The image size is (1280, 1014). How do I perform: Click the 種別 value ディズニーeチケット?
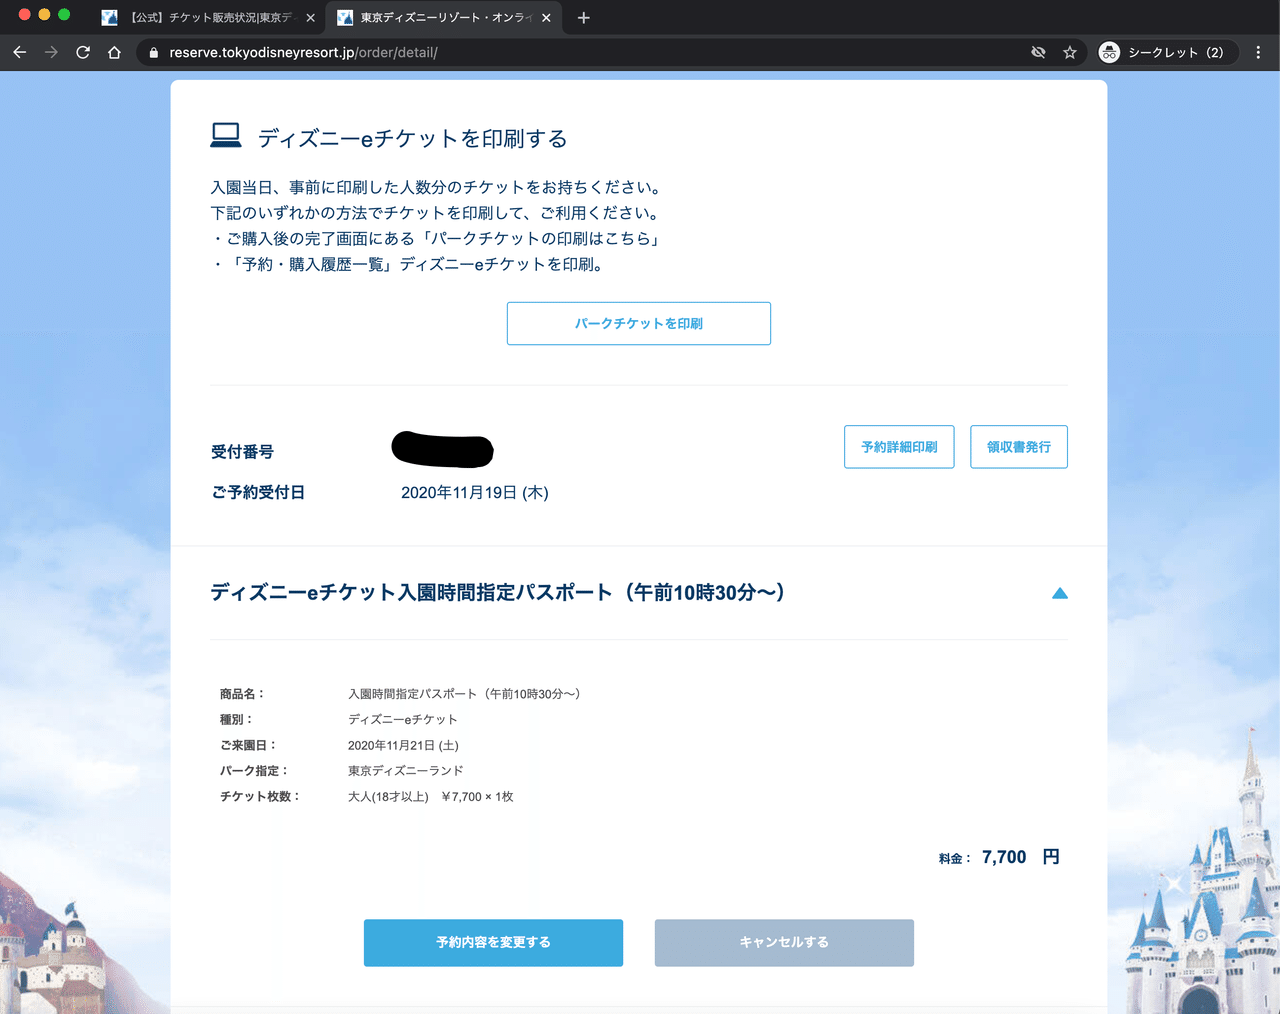click(403, 720)
